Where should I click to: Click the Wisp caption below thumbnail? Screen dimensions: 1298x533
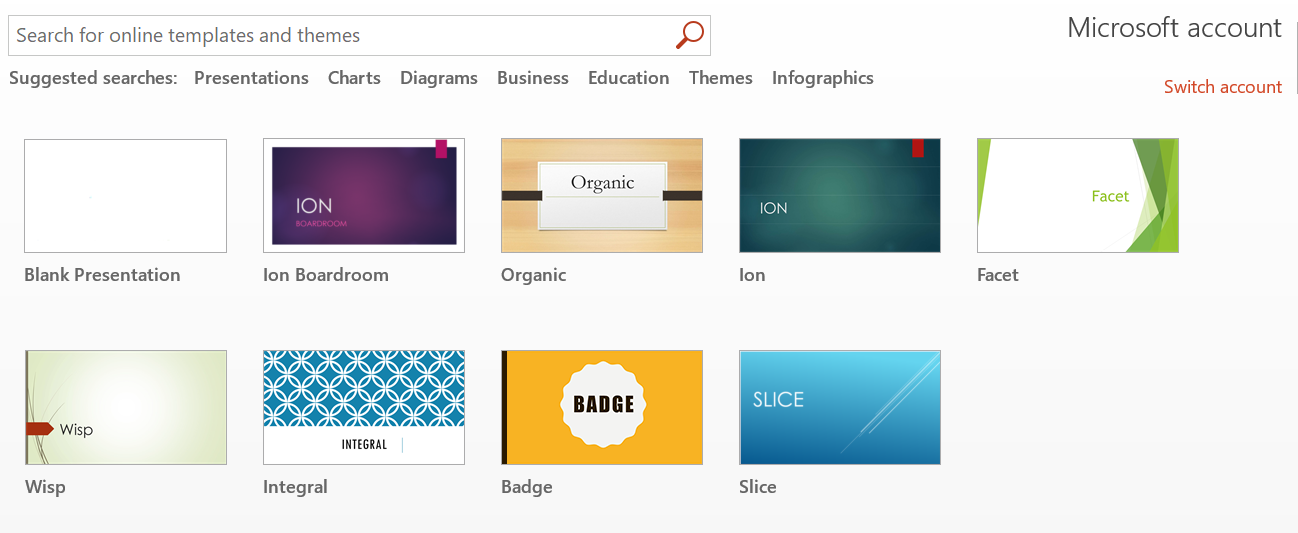coord(45,487)
